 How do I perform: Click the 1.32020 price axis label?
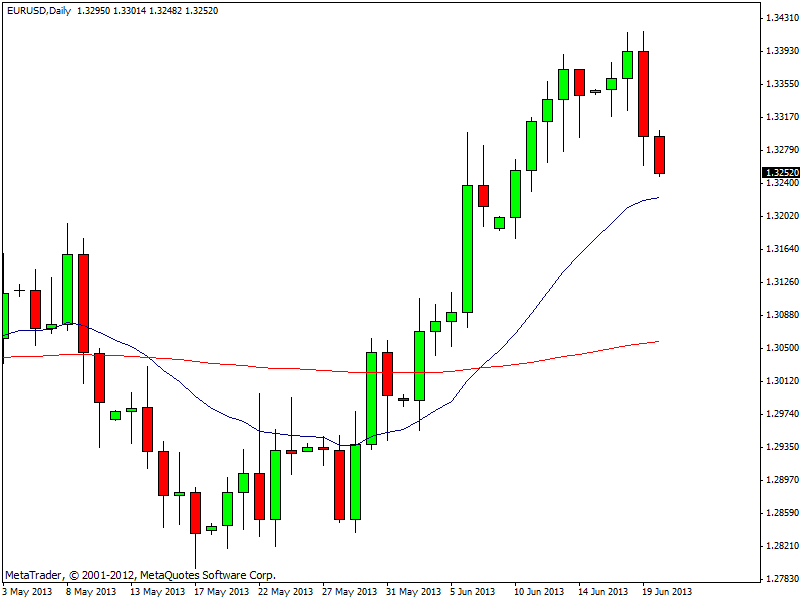coord(781,216)
